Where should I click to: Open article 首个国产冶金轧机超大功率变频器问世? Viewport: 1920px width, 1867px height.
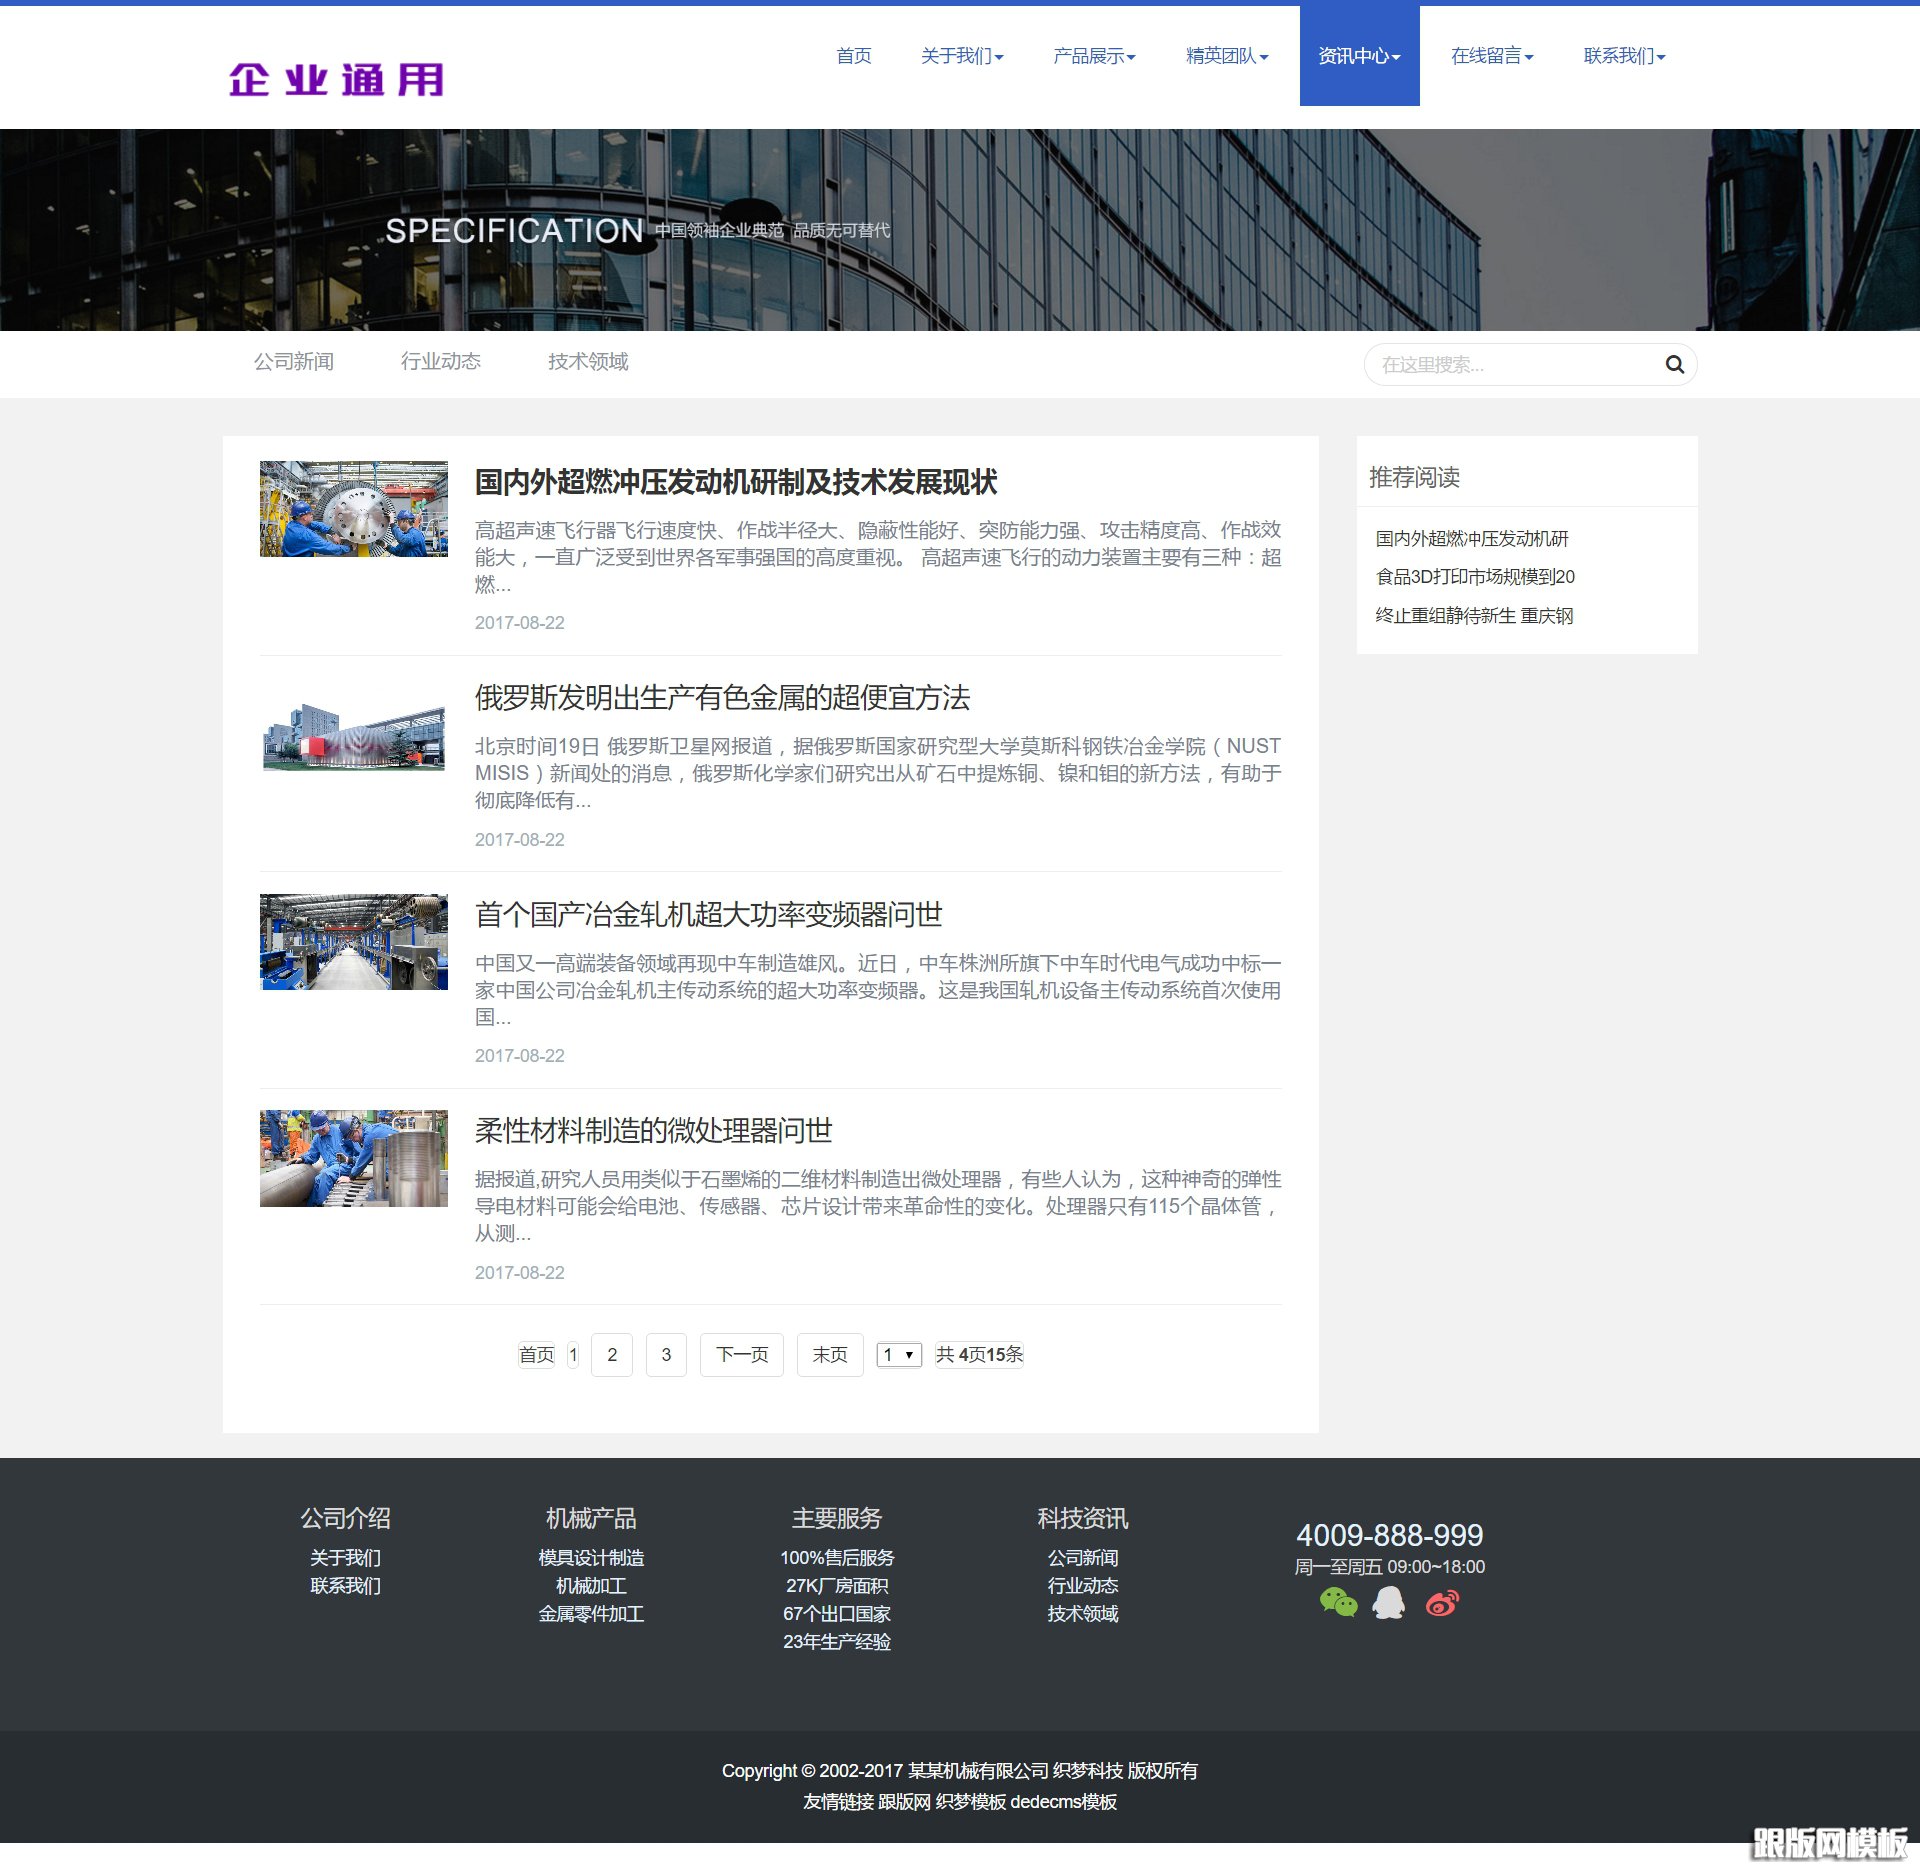[x=708, y=914]
